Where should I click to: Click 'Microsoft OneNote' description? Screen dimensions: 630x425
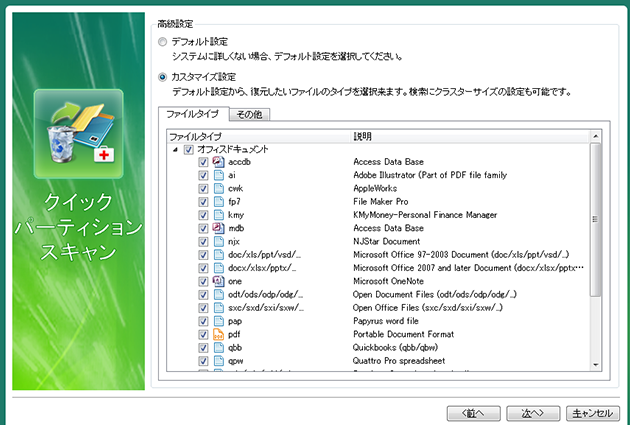point(388,281)
